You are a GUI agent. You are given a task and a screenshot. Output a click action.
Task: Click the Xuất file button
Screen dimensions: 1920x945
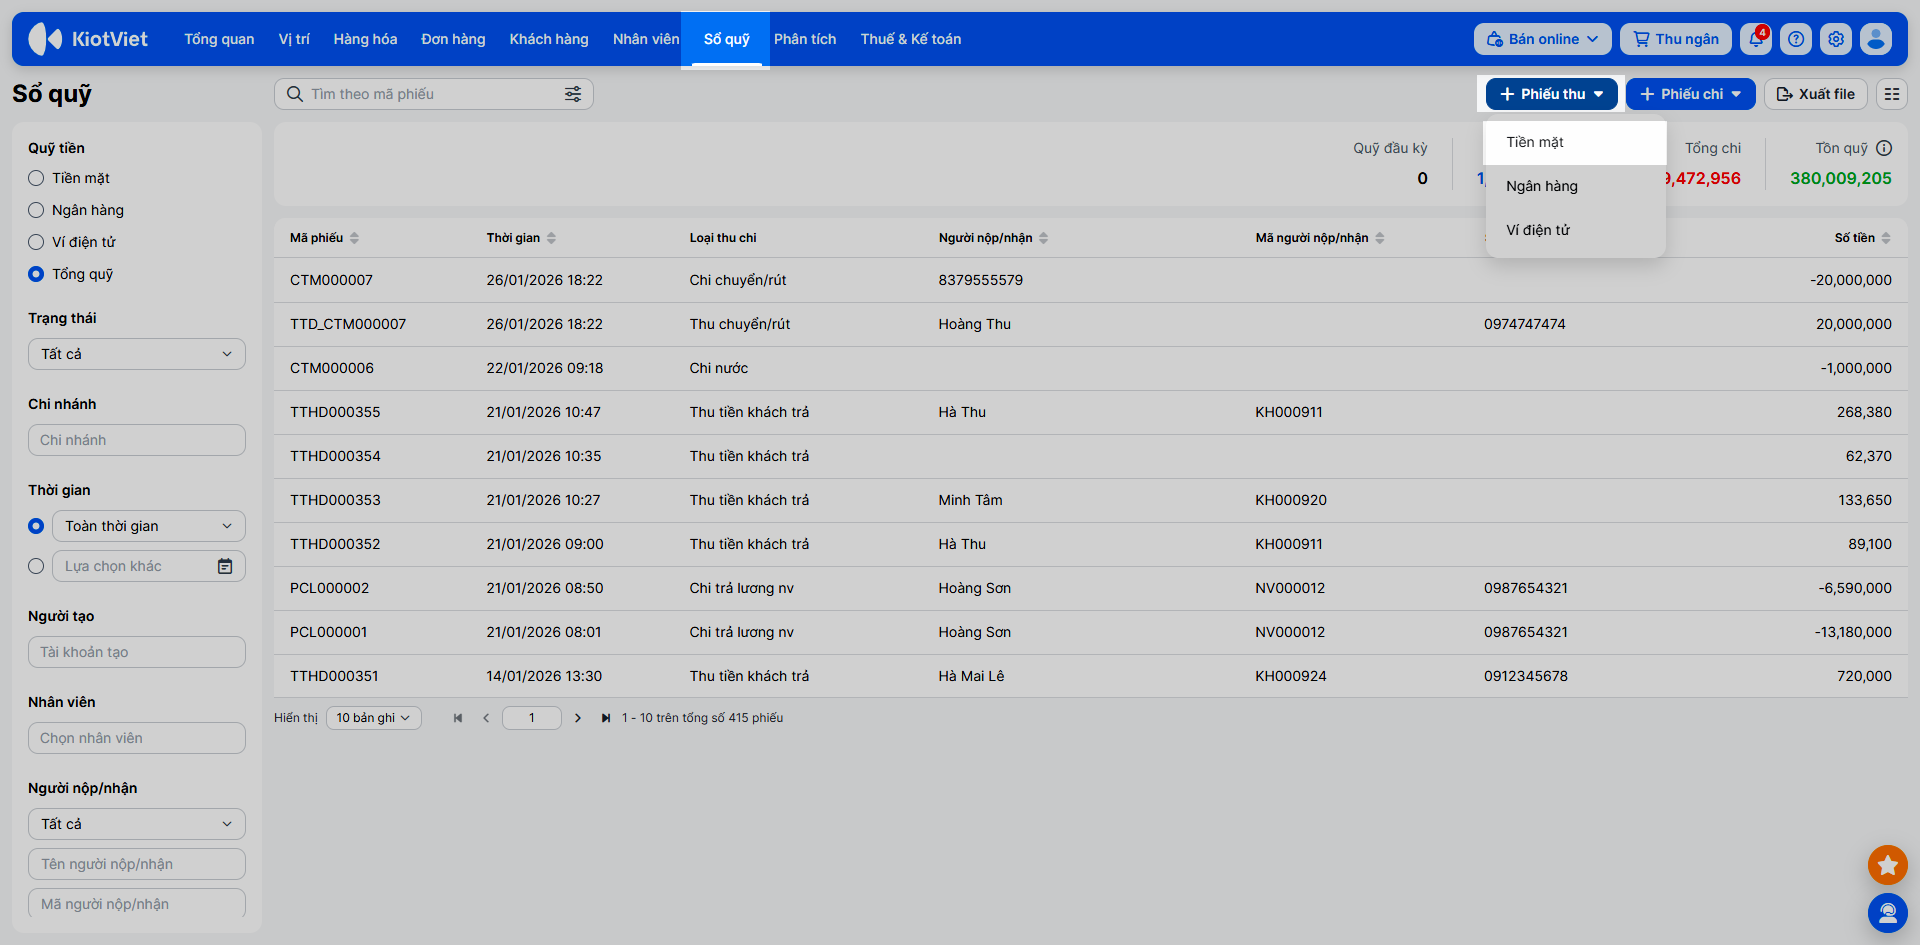tap(1815, 94)
